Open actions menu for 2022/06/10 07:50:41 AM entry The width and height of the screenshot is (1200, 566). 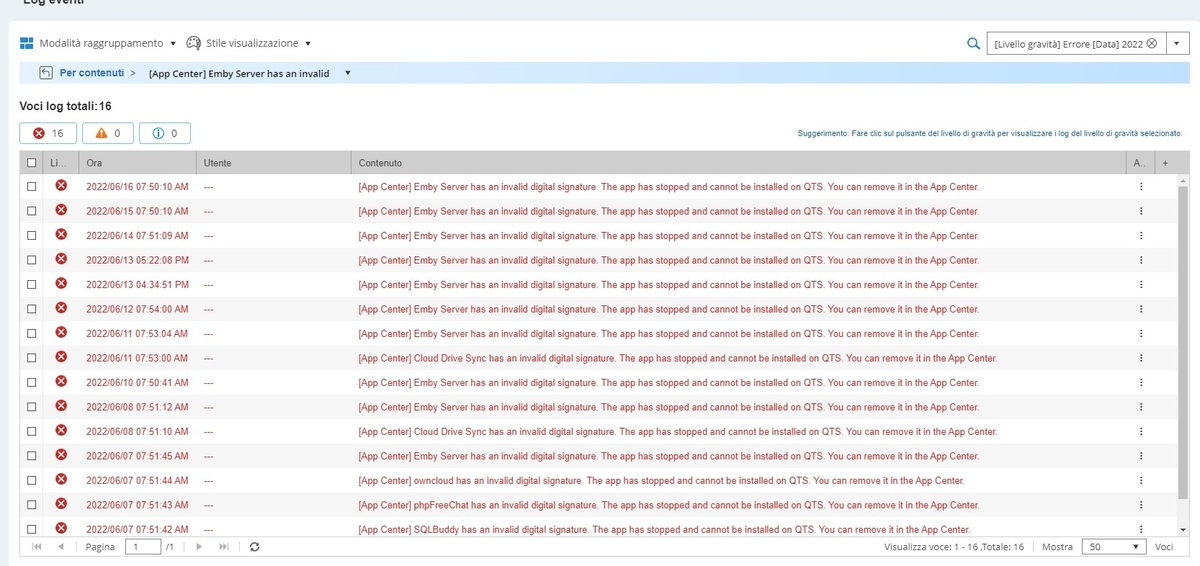pyautogui.click(x=1140, y=383)
